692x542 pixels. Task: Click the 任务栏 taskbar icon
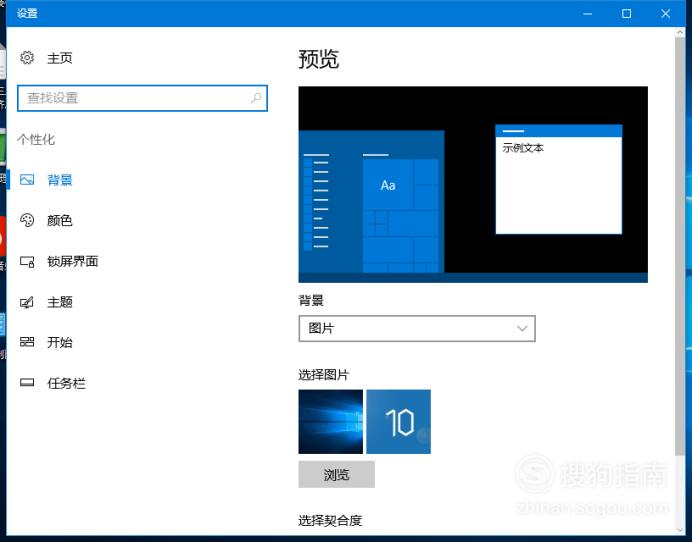[27, 383]
